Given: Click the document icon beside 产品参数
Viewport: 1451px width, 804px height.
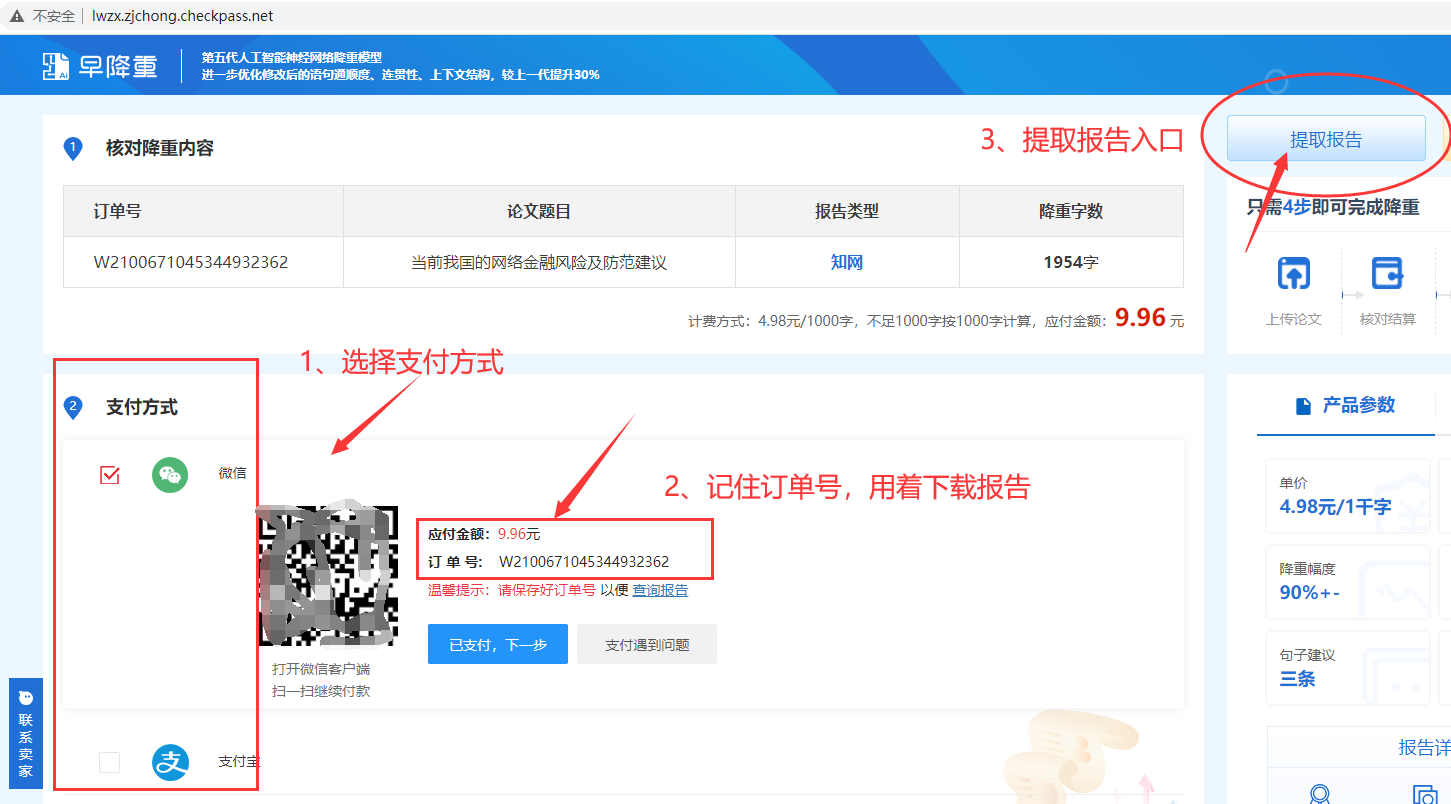Looking at the screenshot, I should coord(1303,406).
